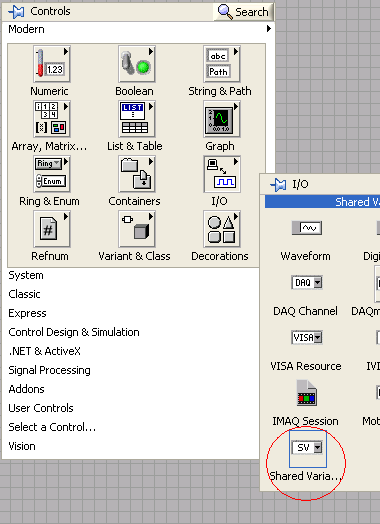
Task: Open the Array, Matrix subpalette
Action: pos(51,119)
